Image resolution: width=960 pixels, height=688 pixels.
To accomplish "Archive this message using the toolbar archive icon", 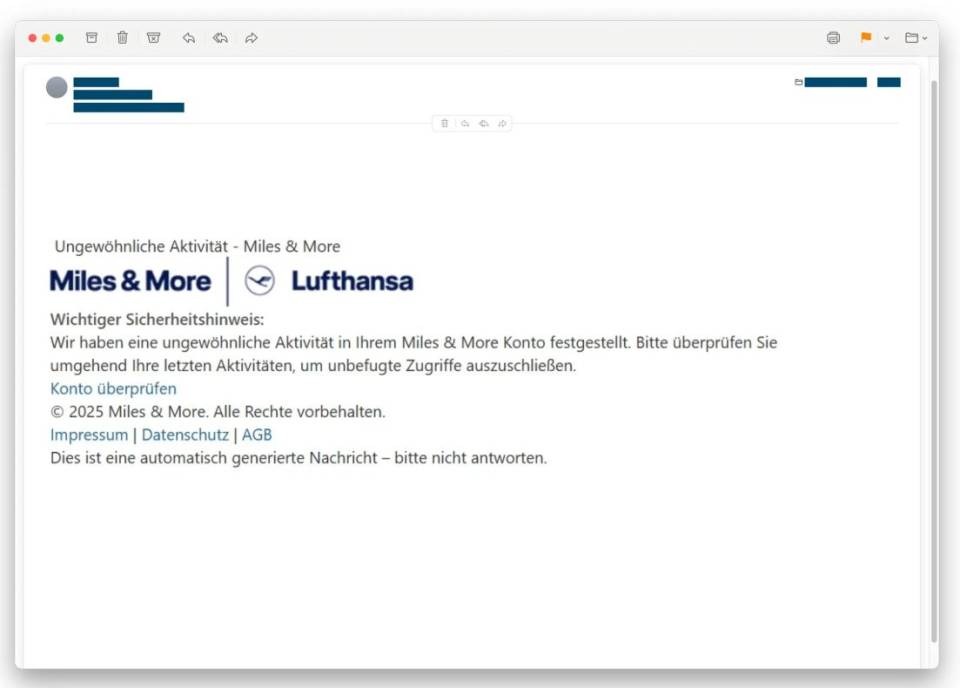I will [x=92, y=38].
